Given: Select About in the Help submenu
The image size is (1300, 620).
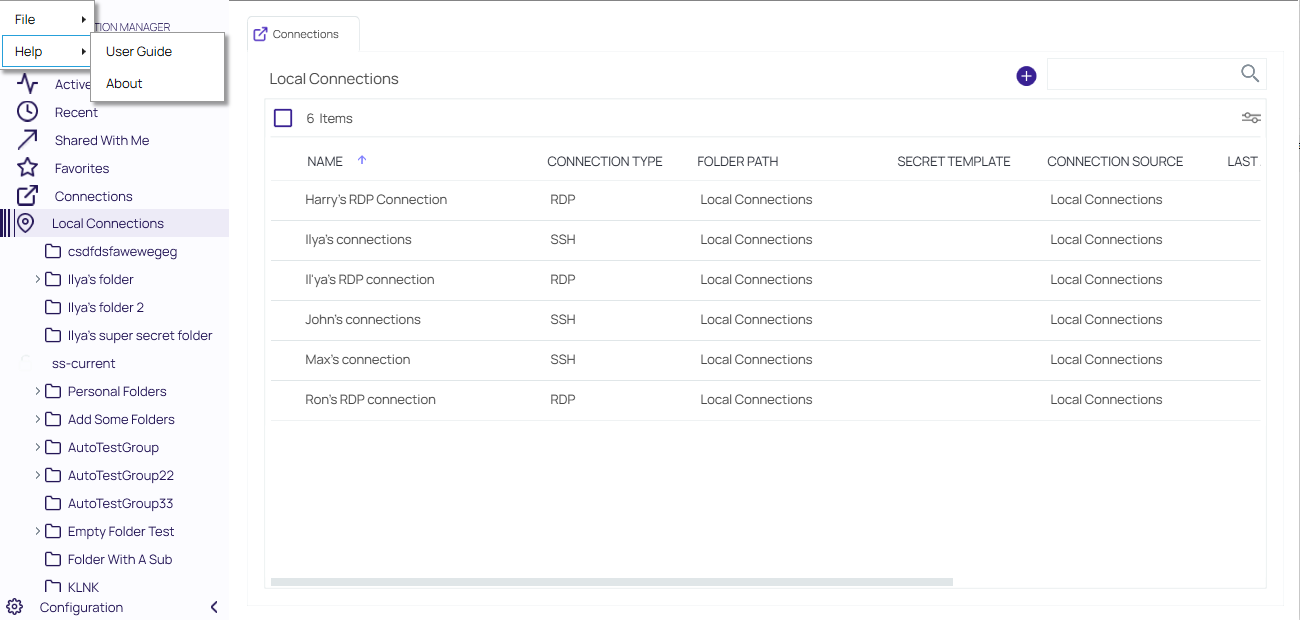Looking at the screenshot, I should (x=124, y=84).
